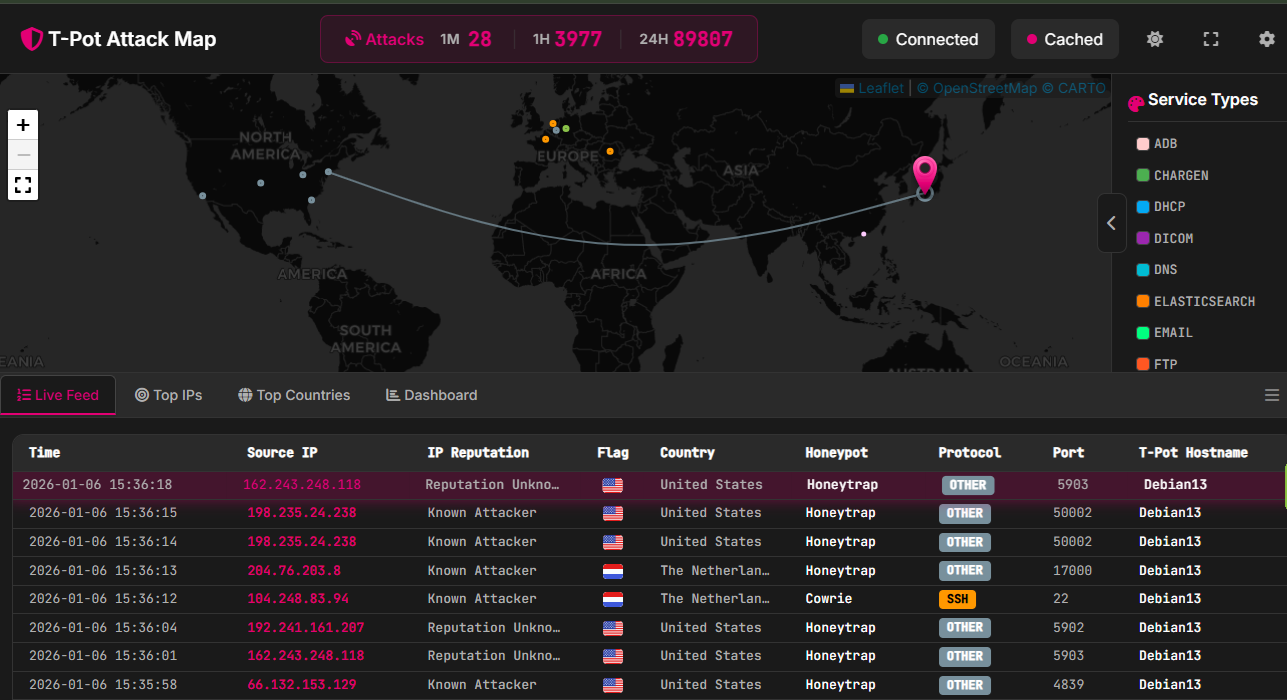Open the Top Countries tab

[294, 395]
